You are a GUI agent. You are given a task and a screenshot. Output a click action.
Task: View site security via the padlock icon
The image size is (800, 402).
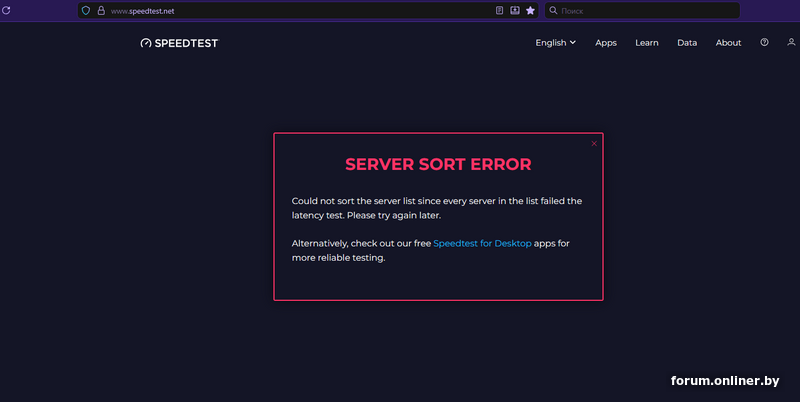point(101,10)
